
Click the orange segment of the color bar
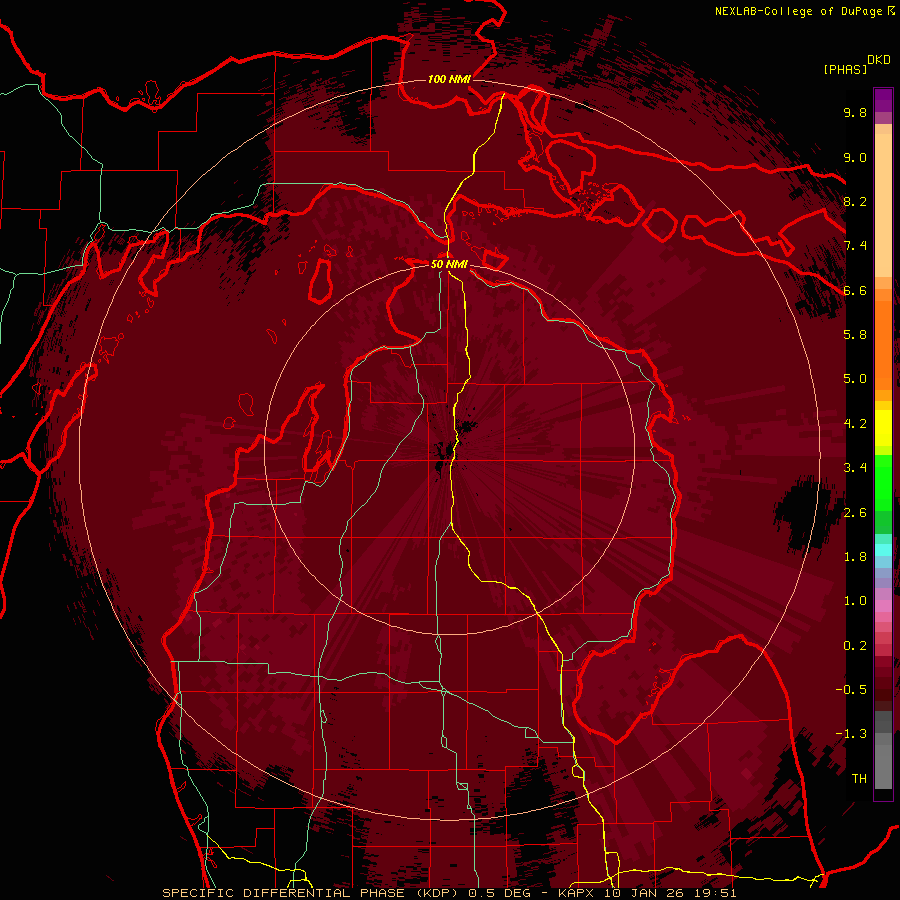click(x=883, y=344)
